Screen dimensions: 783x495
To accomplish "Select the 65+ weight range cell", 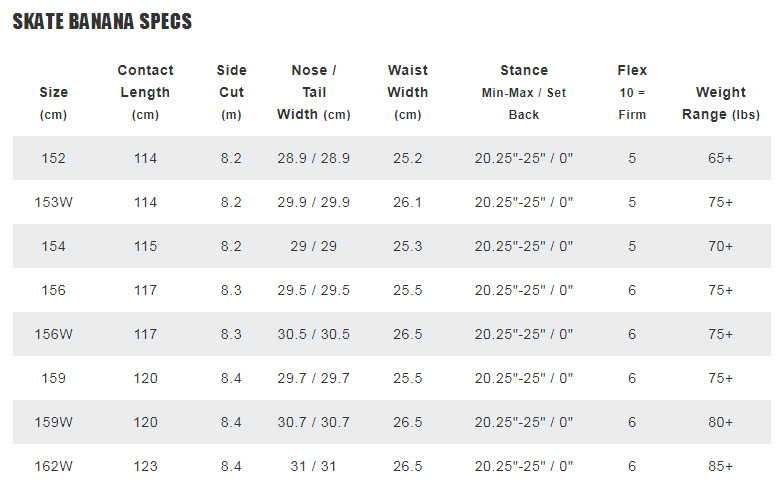I will pos(721,158).
